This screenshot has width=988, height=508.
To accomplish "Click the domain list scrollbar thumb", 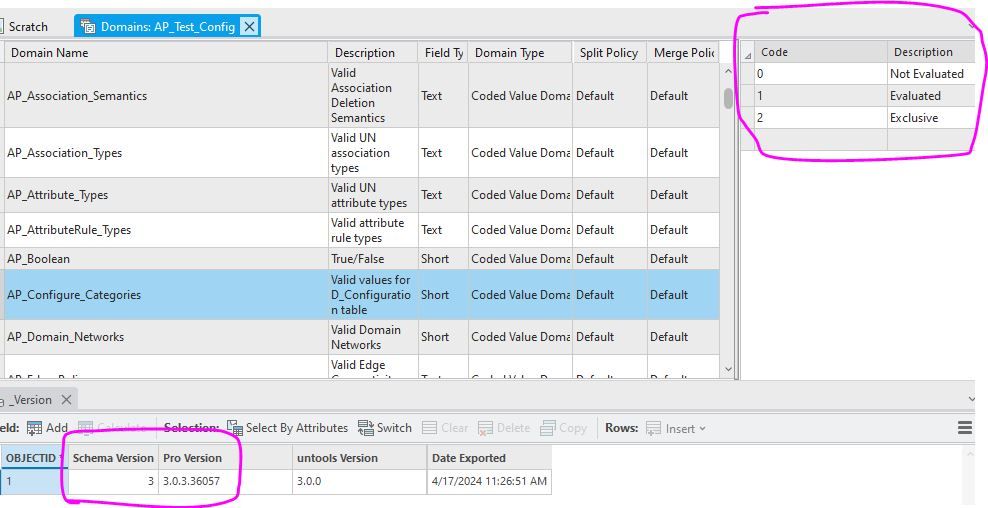I will pyautogui.click(x=728, y=98).
